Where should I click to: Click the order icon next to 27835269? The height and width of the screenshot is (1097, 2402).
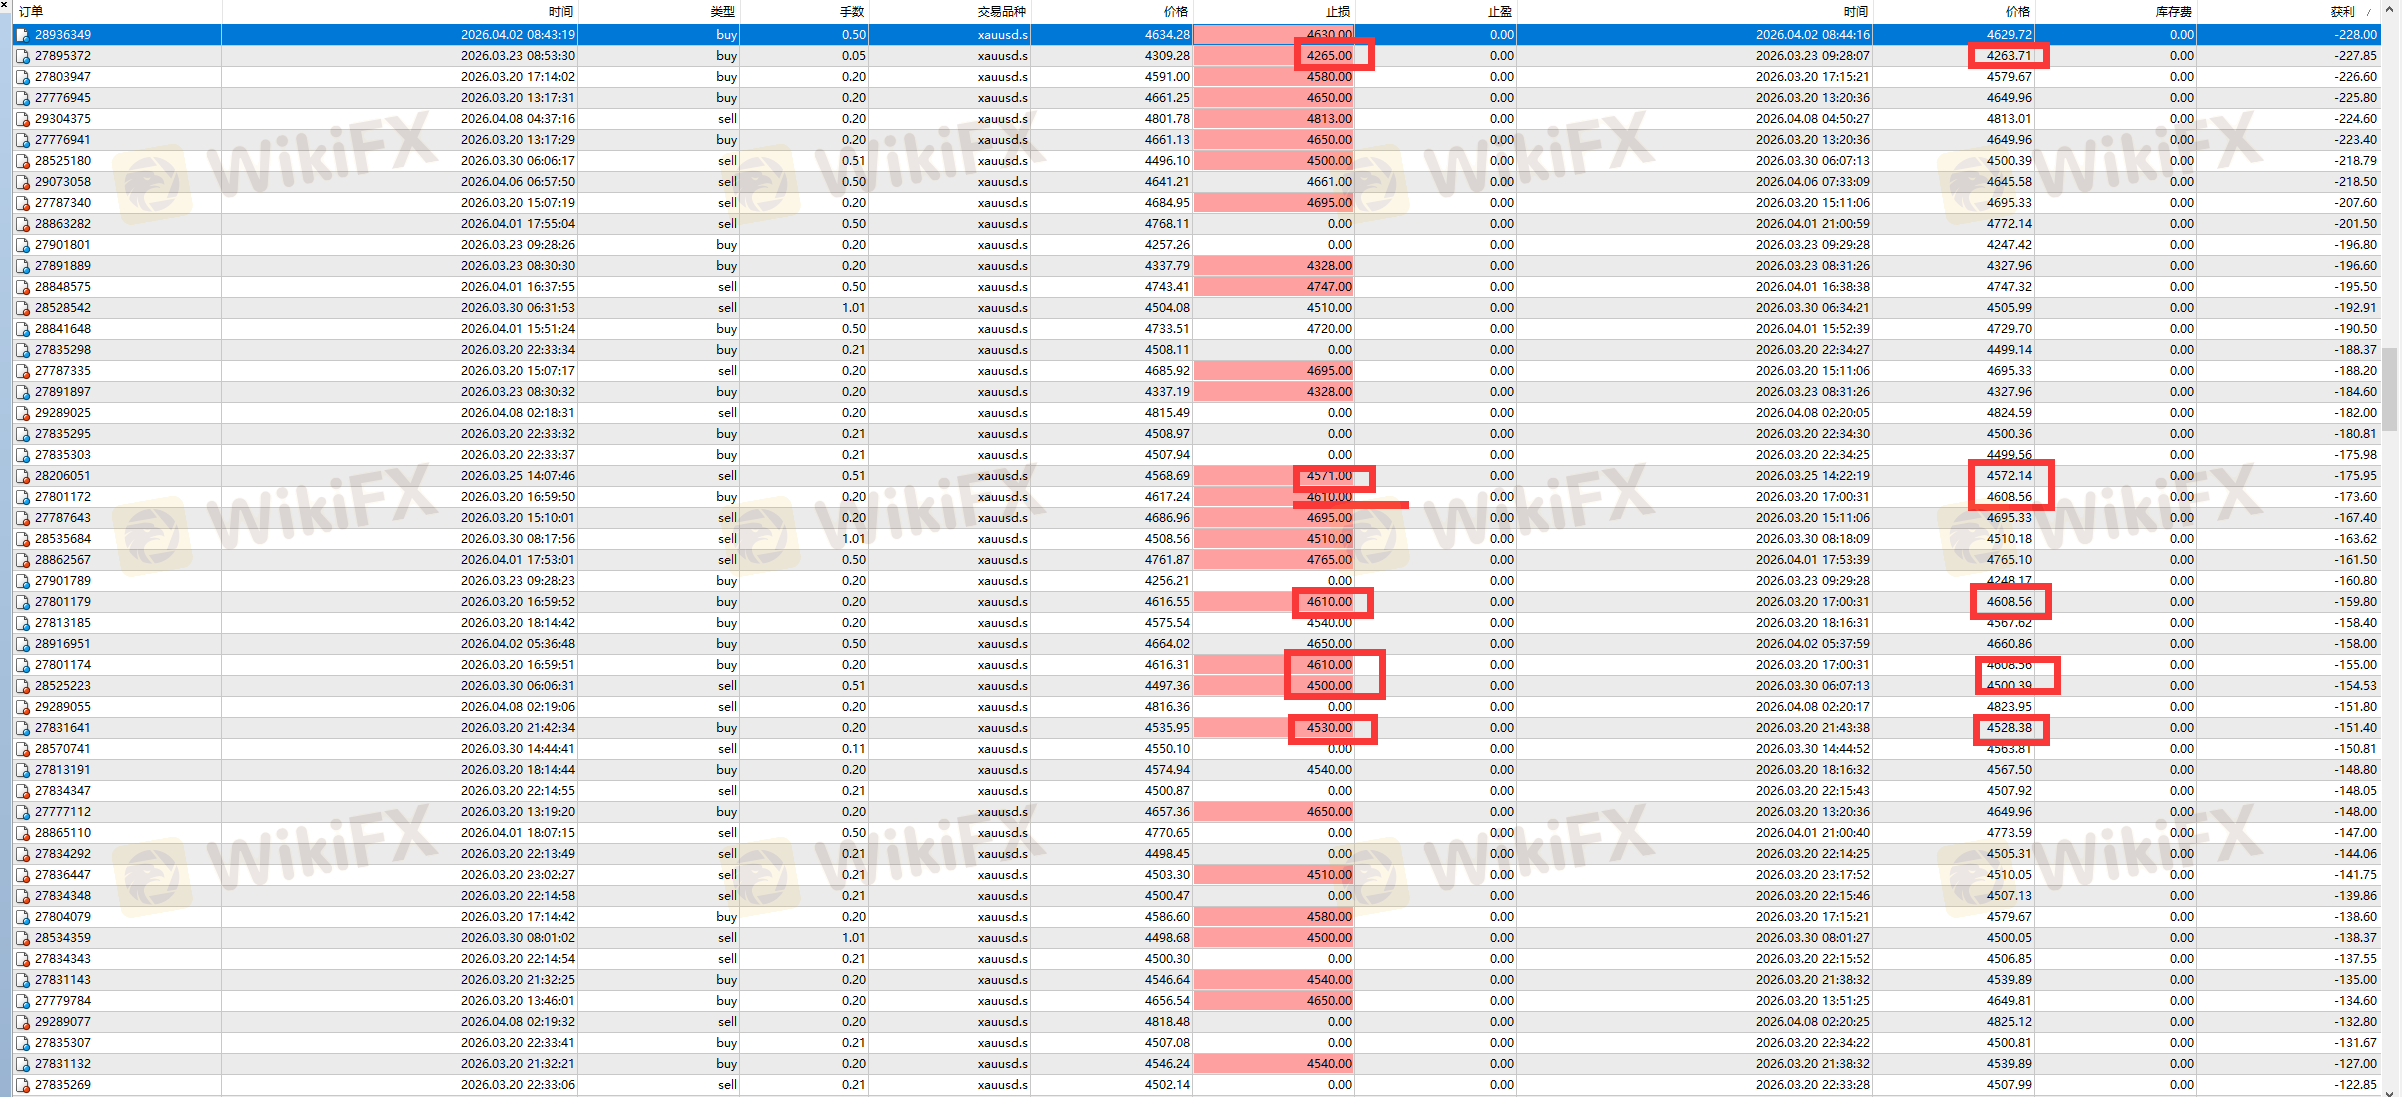22,1085
